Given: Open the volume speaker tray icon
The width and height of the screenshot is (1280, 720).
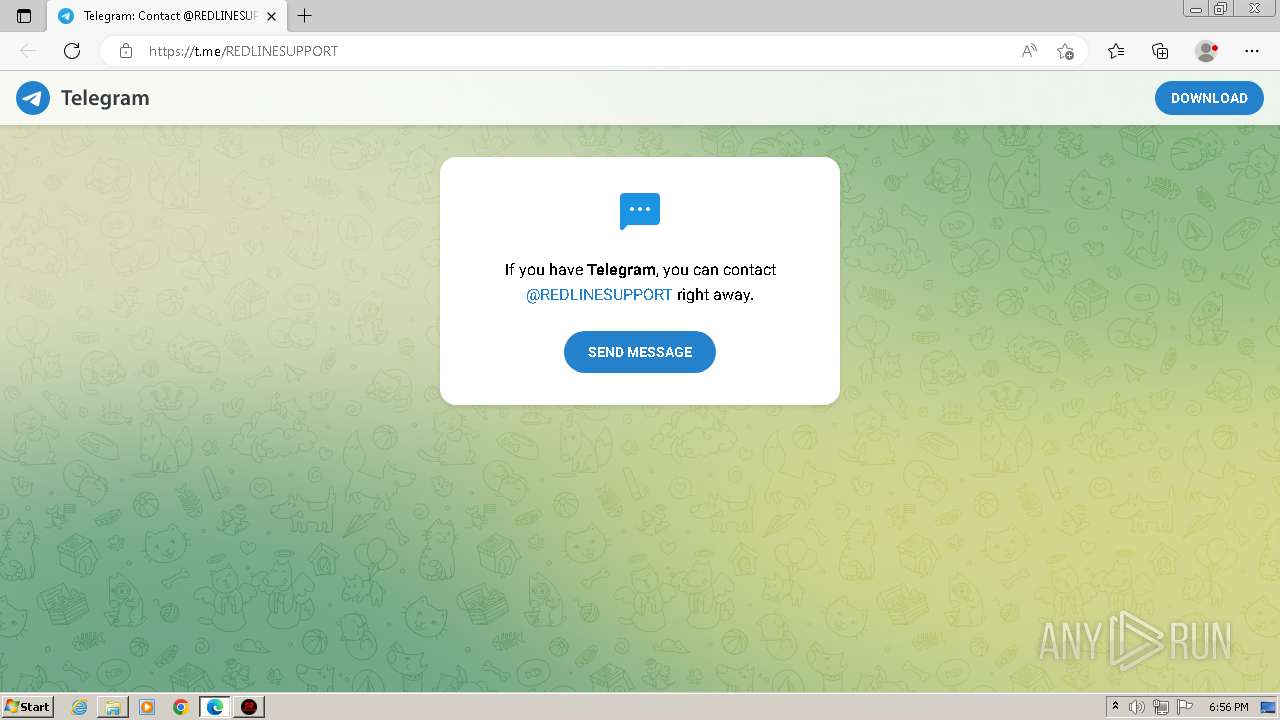Looking at the screenshot, I should [1137, 707].
